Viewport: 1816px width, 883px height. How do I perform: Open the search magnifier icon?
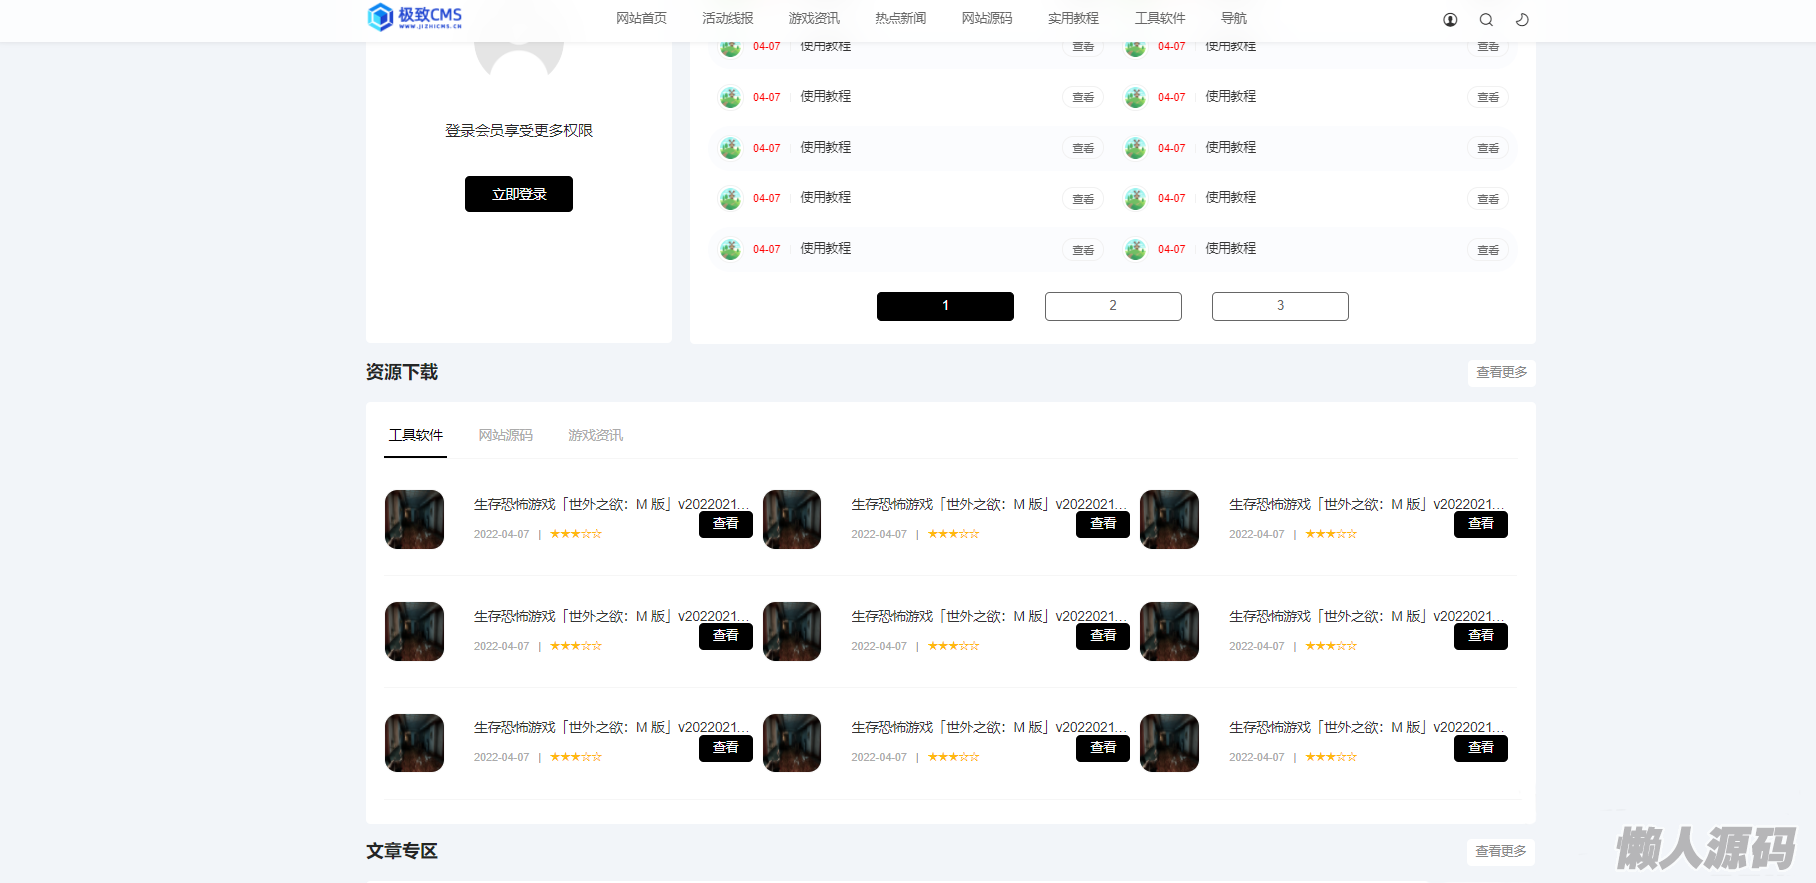tap(1486, 19)
